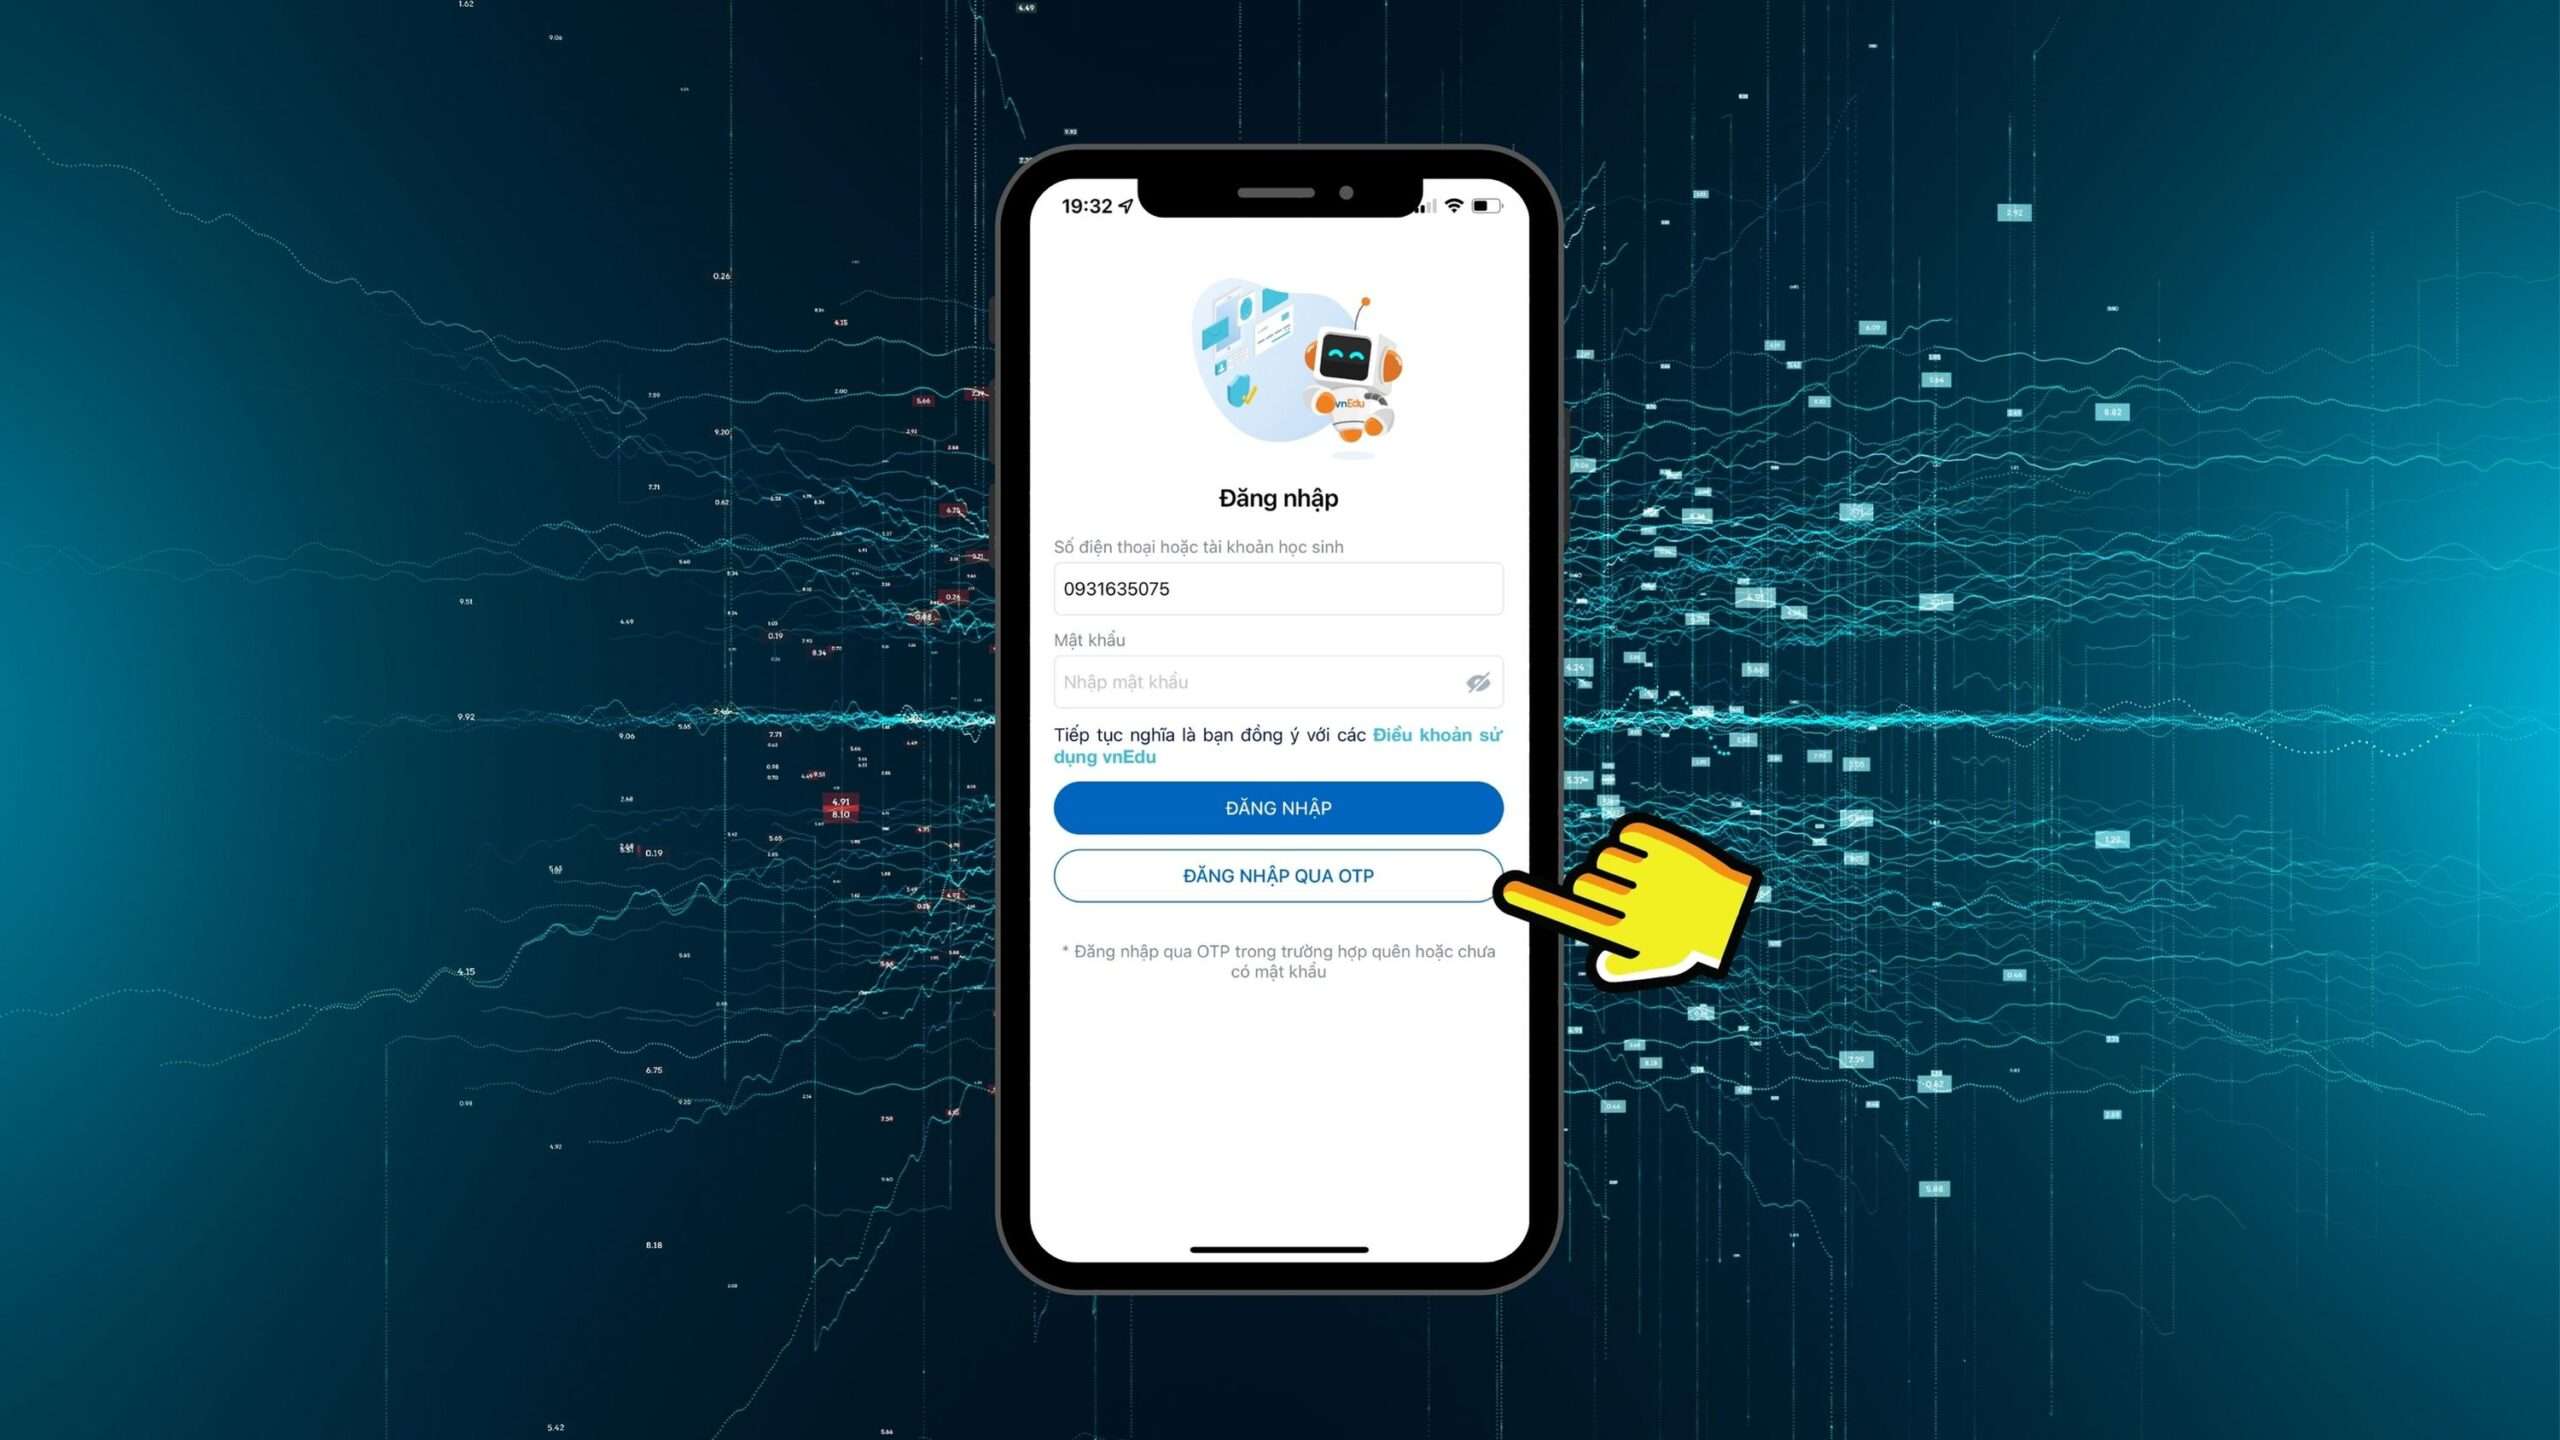Click ĐĂNG NHẬP button to log in
Screen dimensions: 2560x1440
pos(1276,807)
